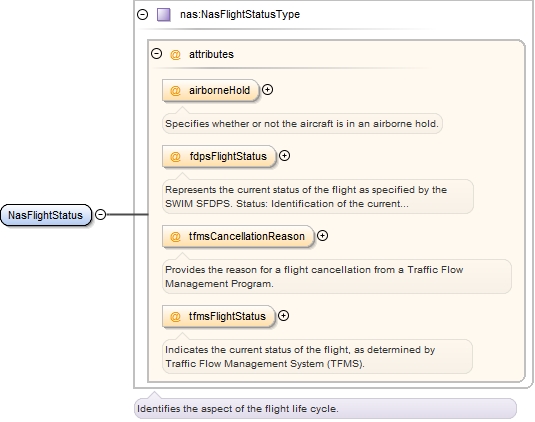Collapse the attributes group
This screenshot has height=422, width=535.
point(157,54)
